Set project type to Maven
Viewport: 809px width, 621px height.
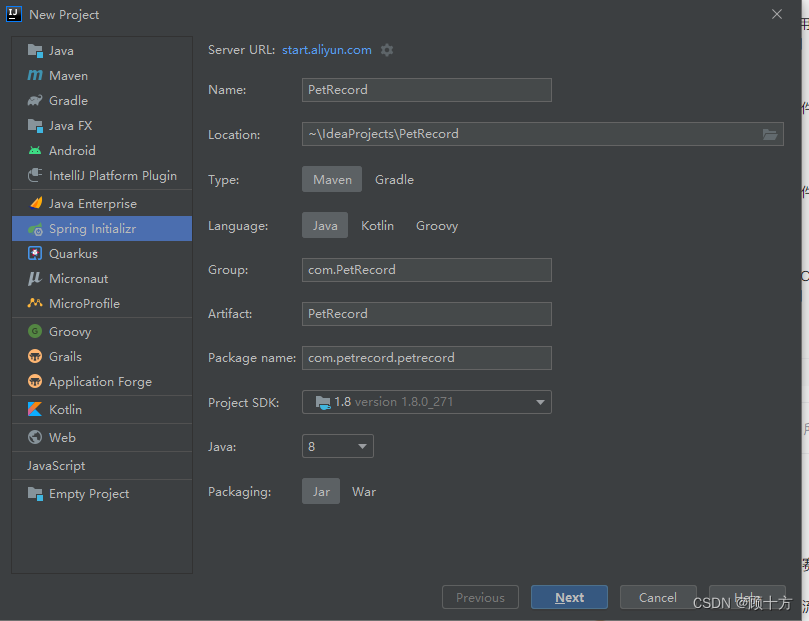point(332,179)
